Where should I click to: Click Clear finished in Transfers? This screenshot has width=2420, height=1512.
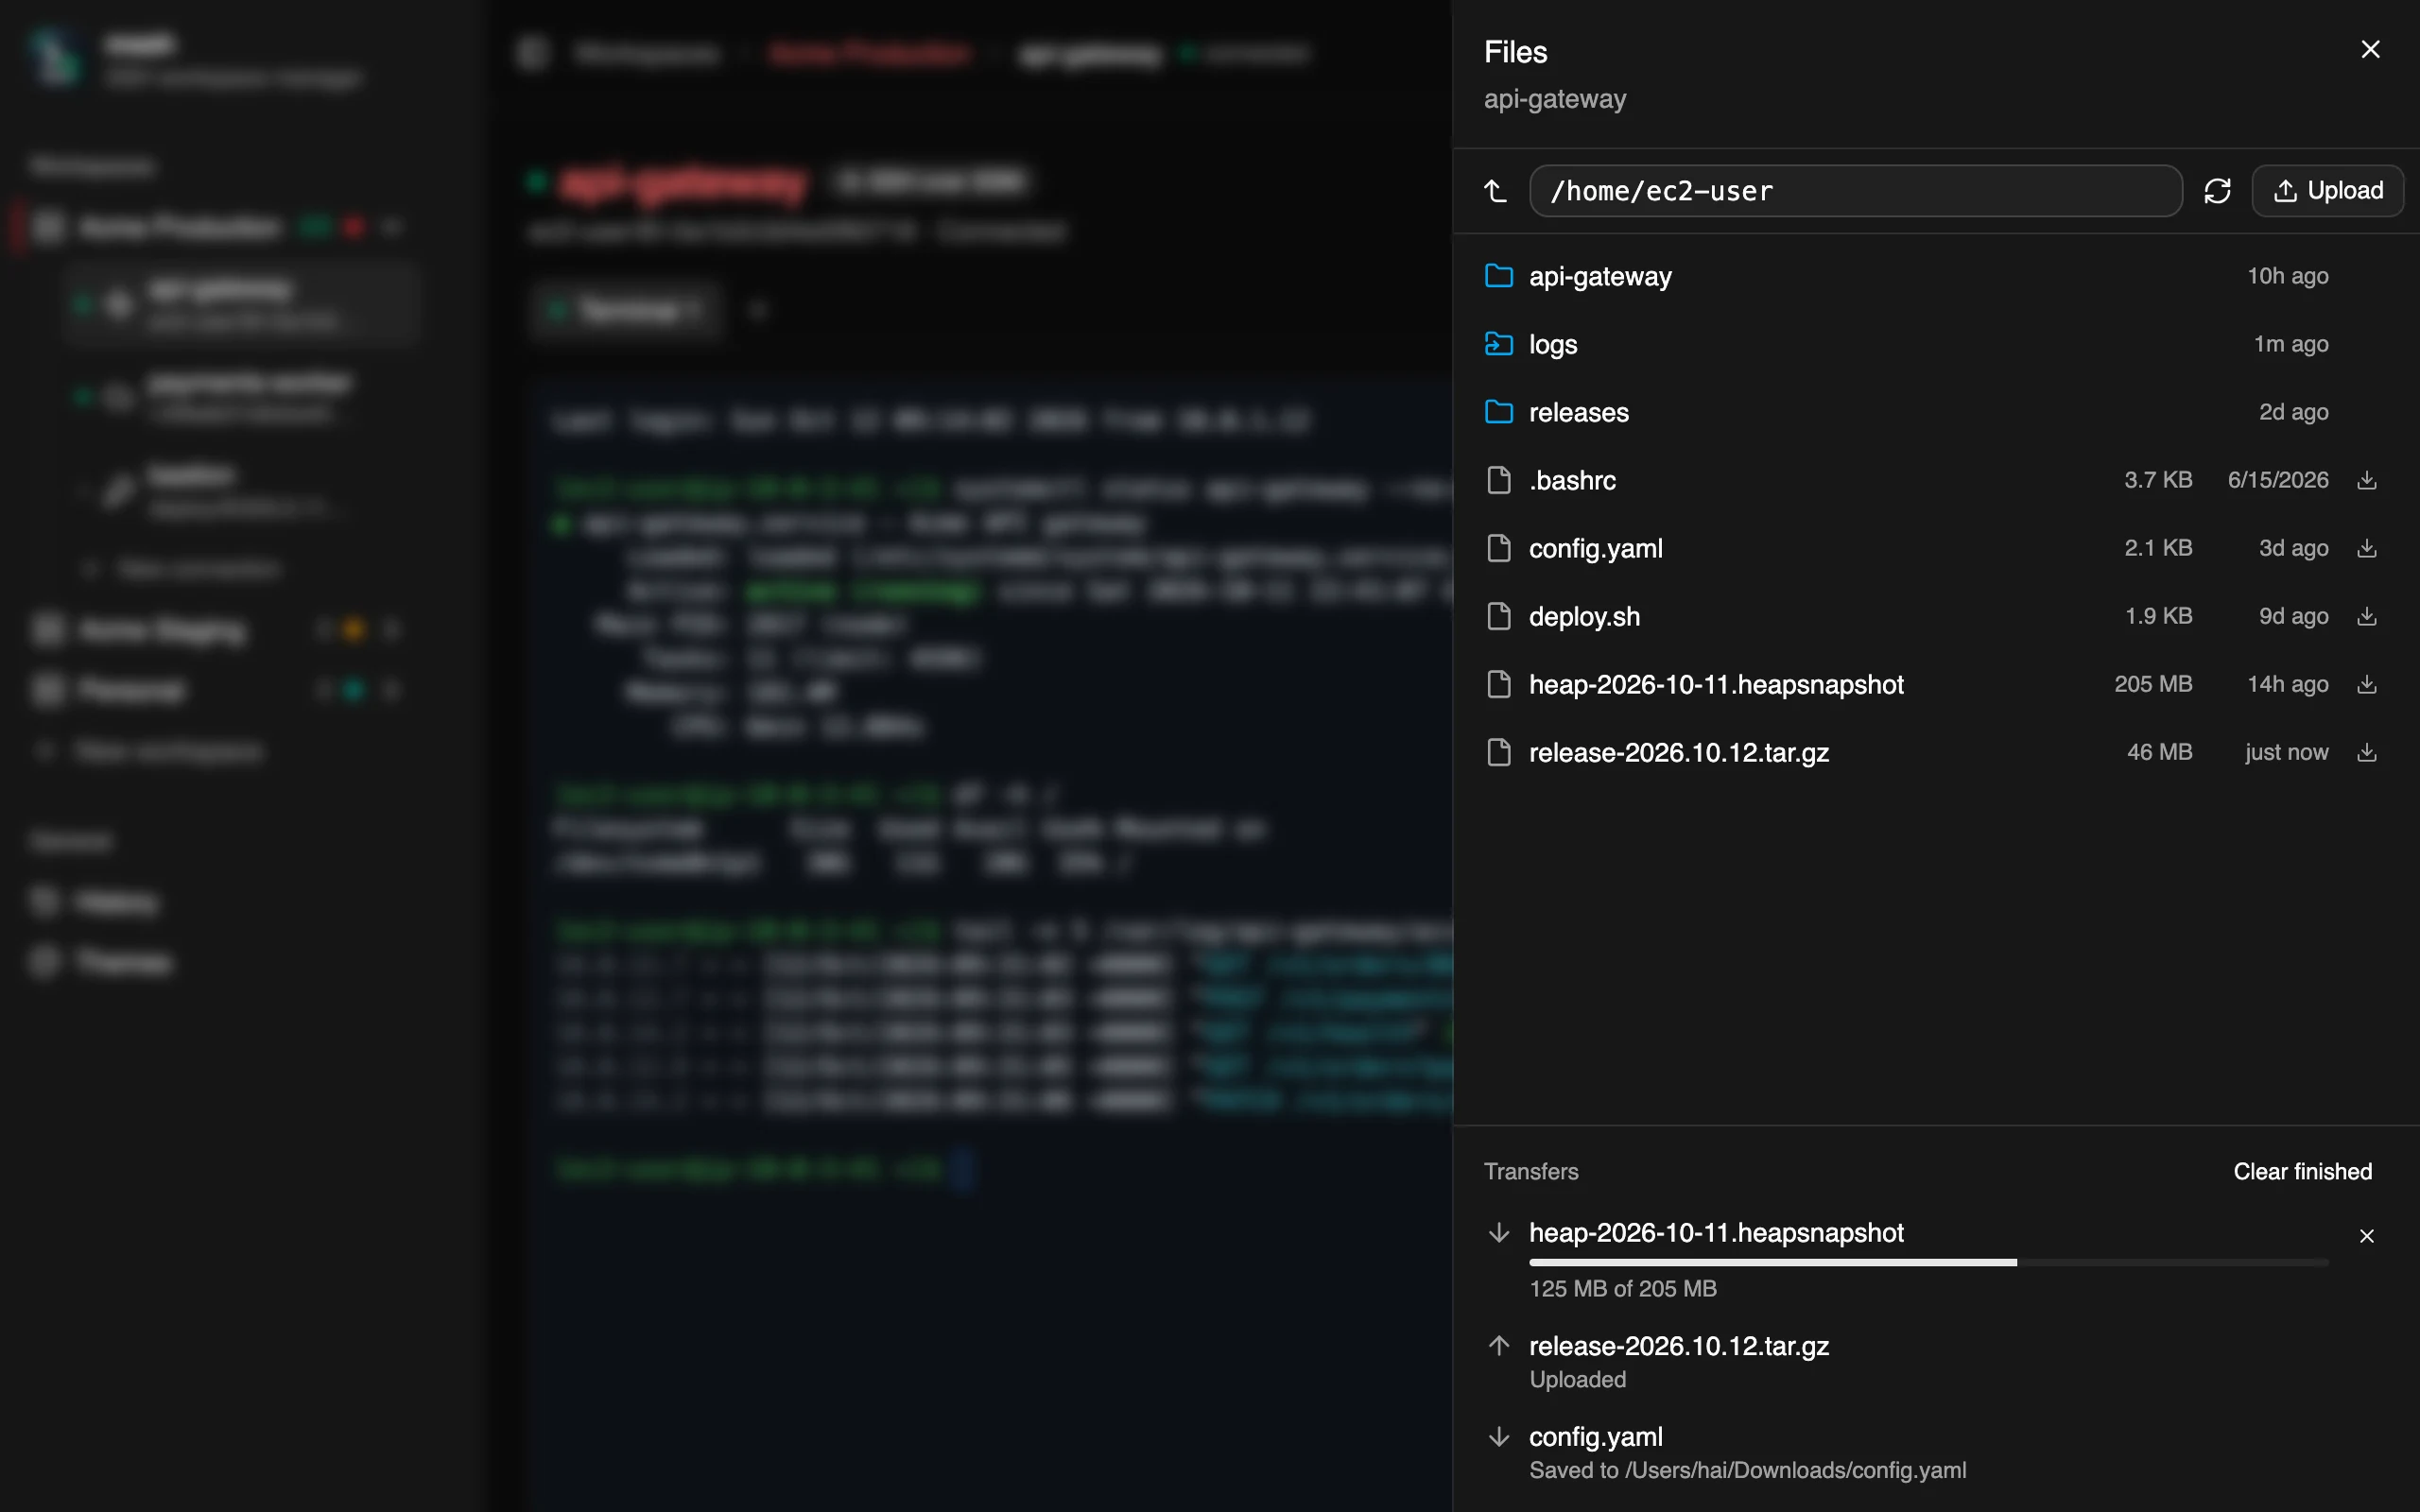pos(2302,1171)
